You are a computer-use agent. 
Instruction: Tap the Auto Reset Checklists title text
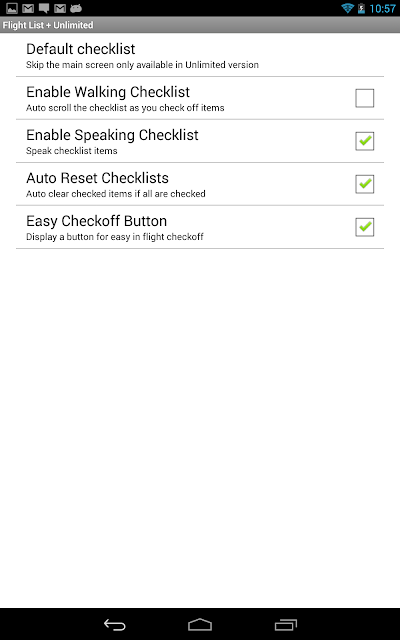click(x=97, y=178)
